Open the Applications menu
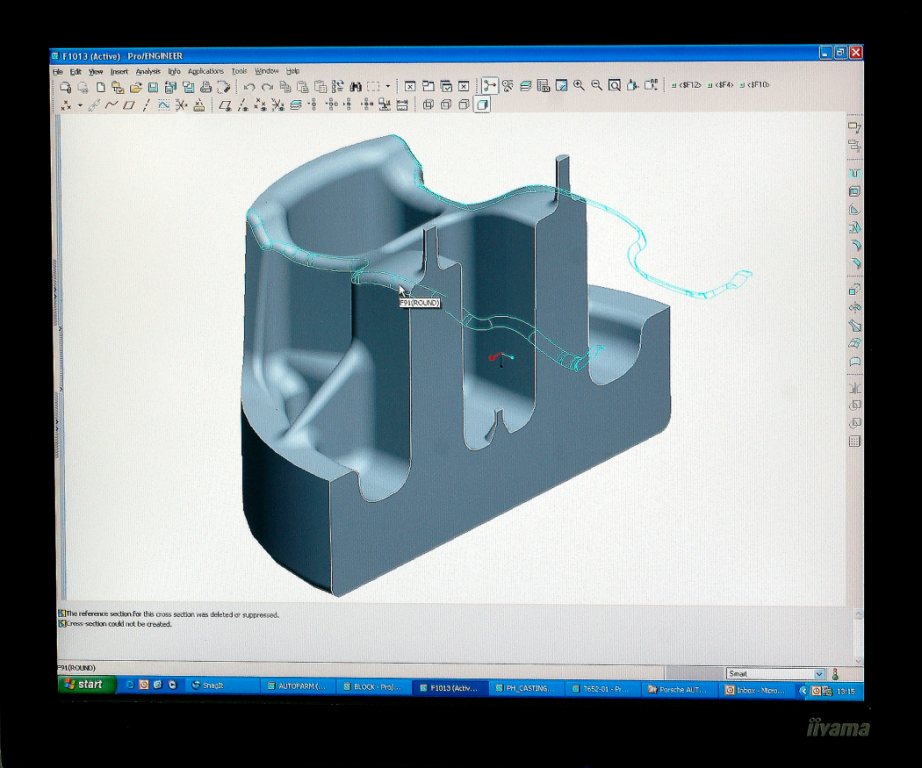 tap(205, 71)
